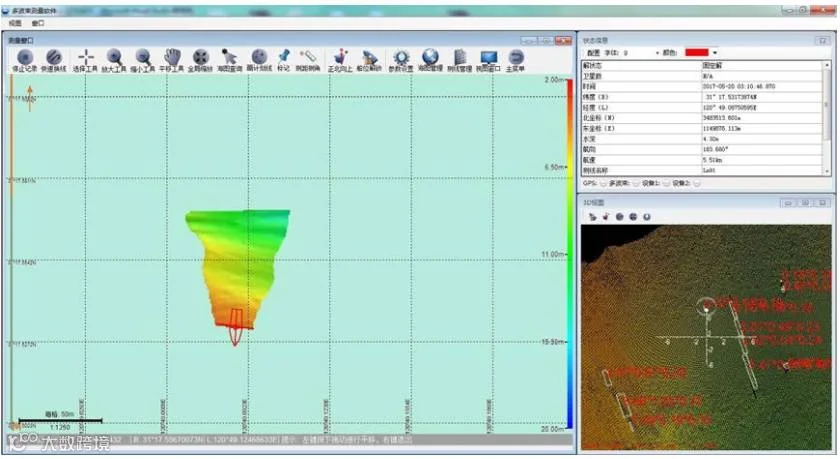Open the 窗口 menu in the menu bar
The width and height of the screenshot is (840, 459).
38,23
